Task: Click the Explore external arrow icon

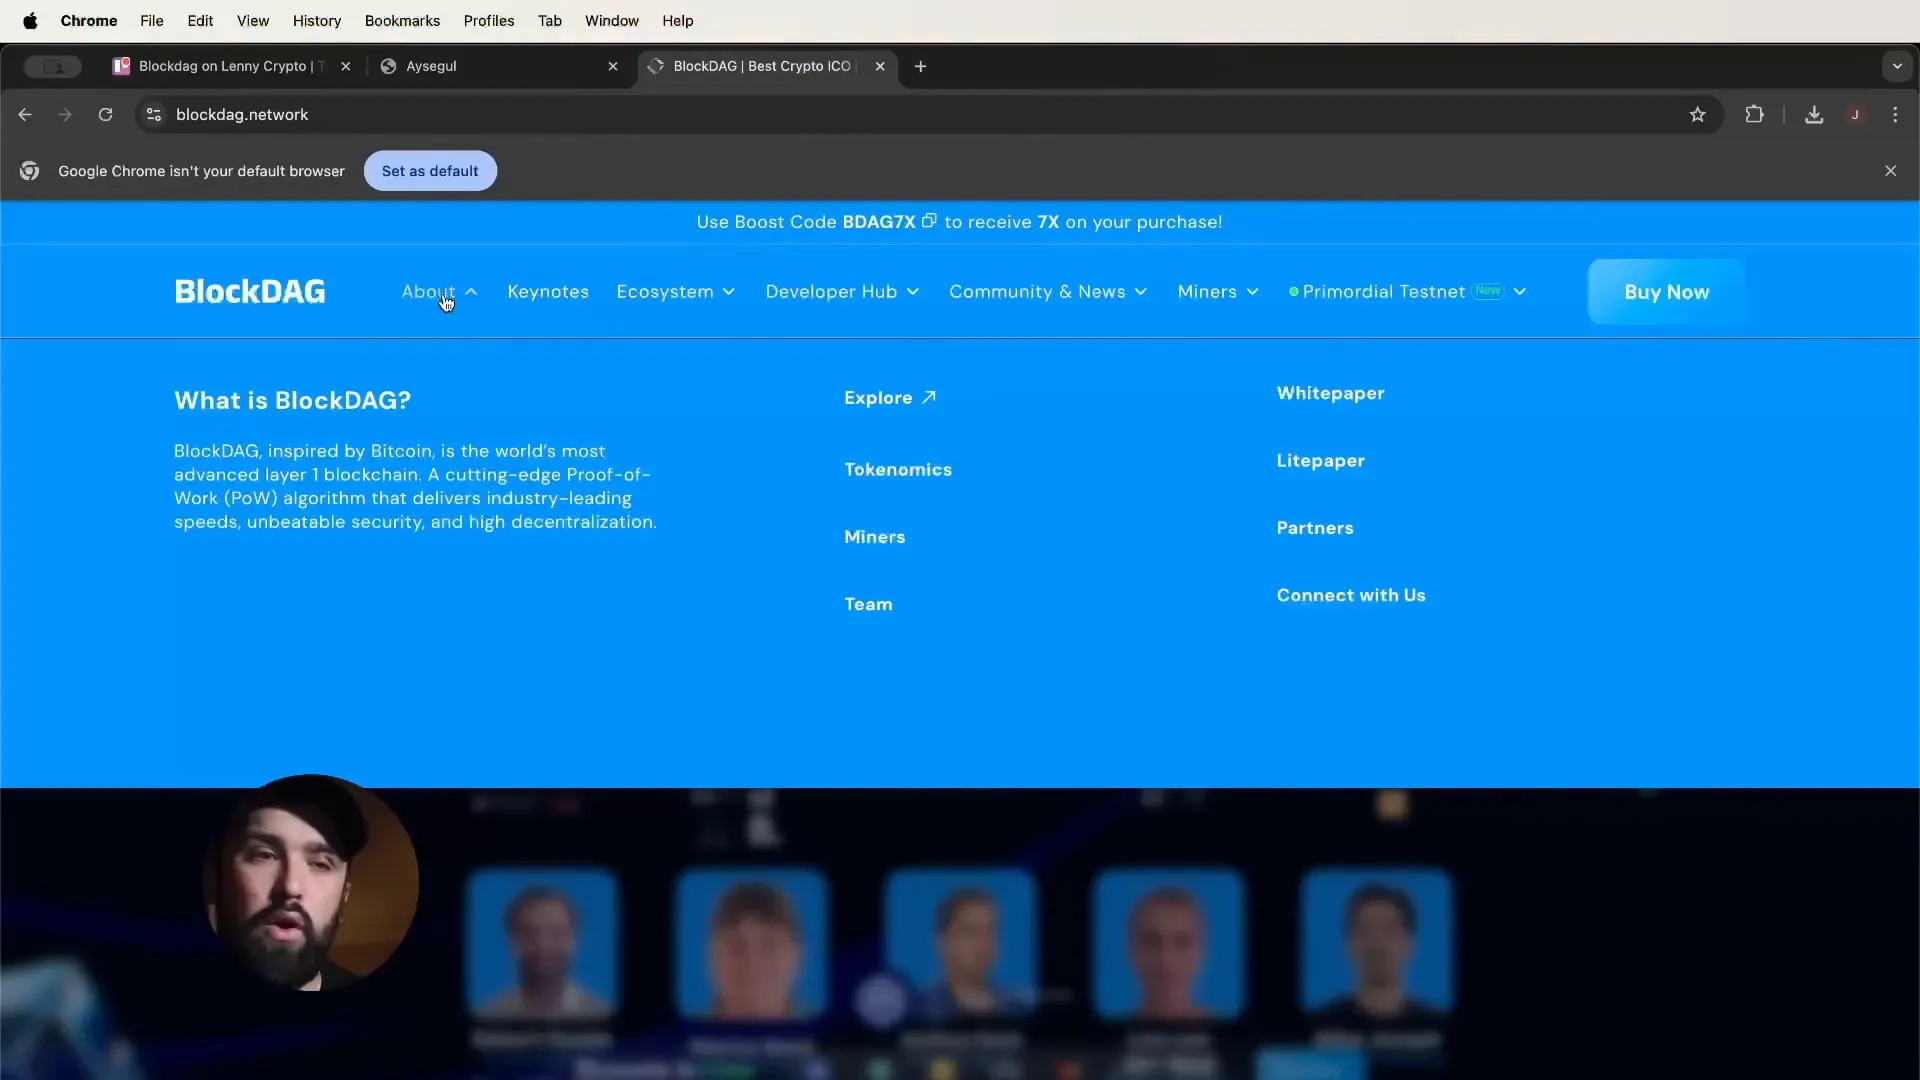Action: click(x=929, y=397)
